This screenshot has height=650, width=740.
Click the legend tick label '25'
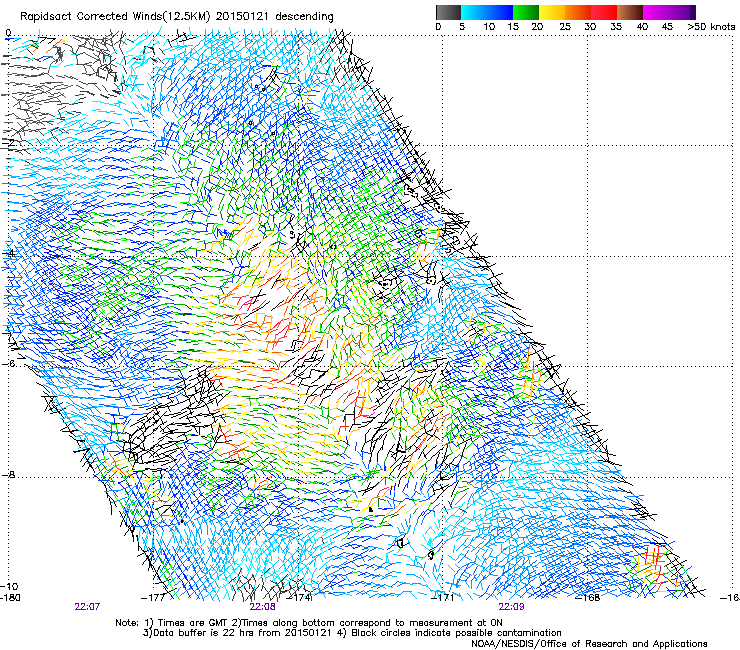(565, 27)
